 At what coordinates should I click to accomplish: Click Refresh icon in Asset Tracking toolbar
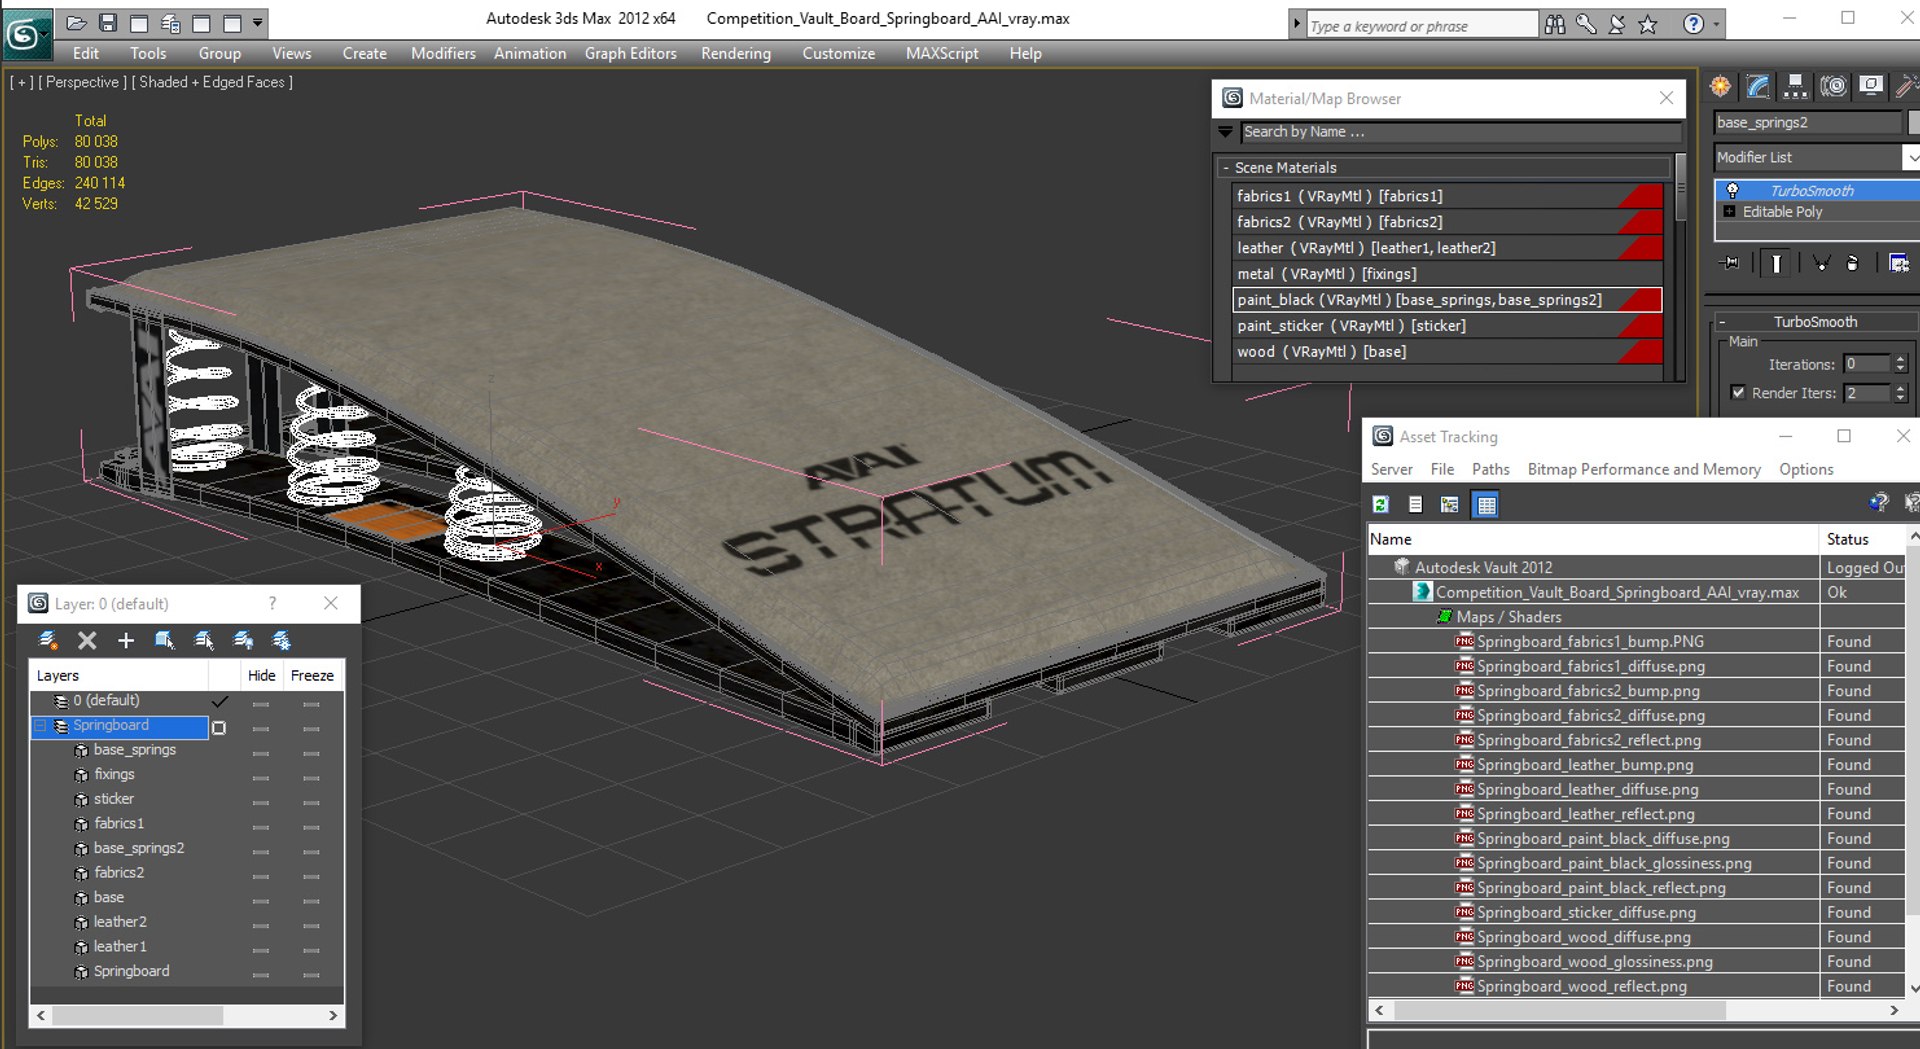[x=1381, y=505]
